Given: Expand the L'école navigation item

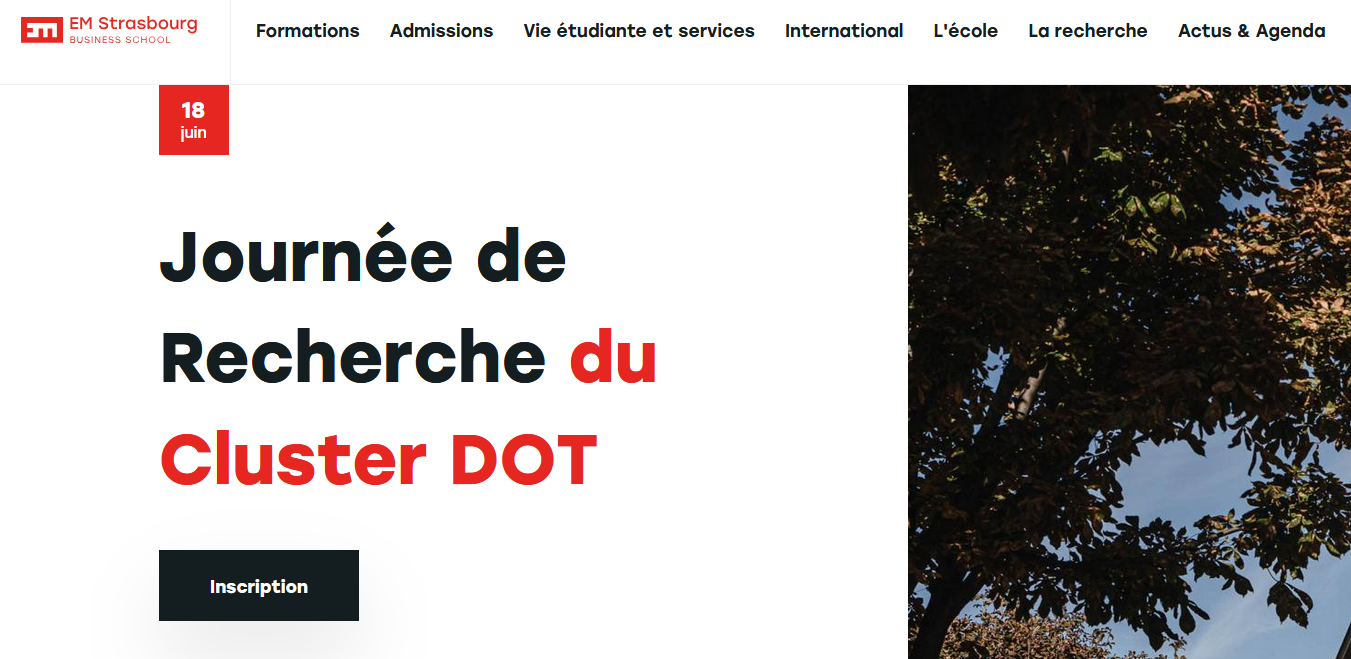Looking at the screenshot, I should pos(965,31).
